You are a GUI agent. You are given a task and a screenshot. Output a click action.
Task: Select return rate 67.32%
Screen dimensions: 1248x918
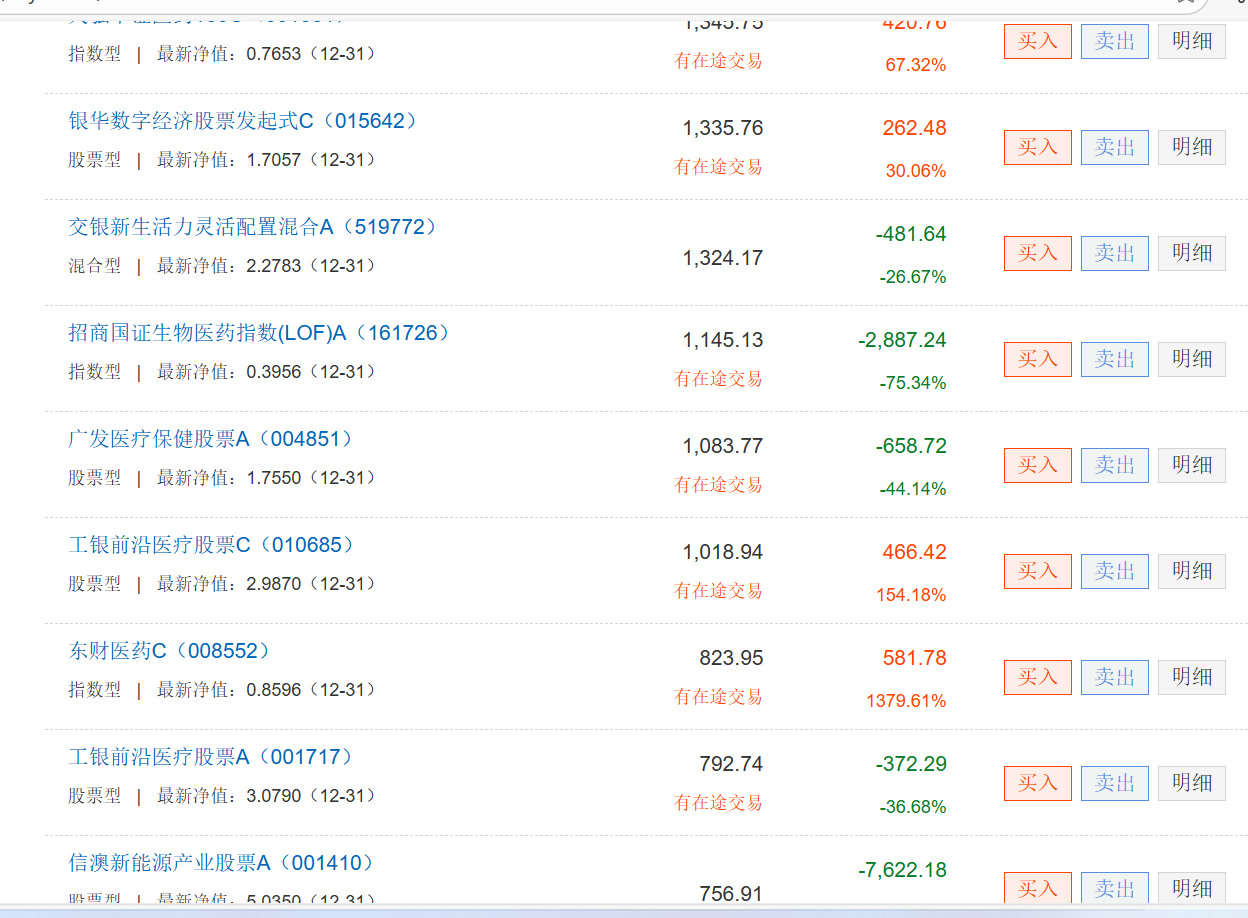[916, 65]
